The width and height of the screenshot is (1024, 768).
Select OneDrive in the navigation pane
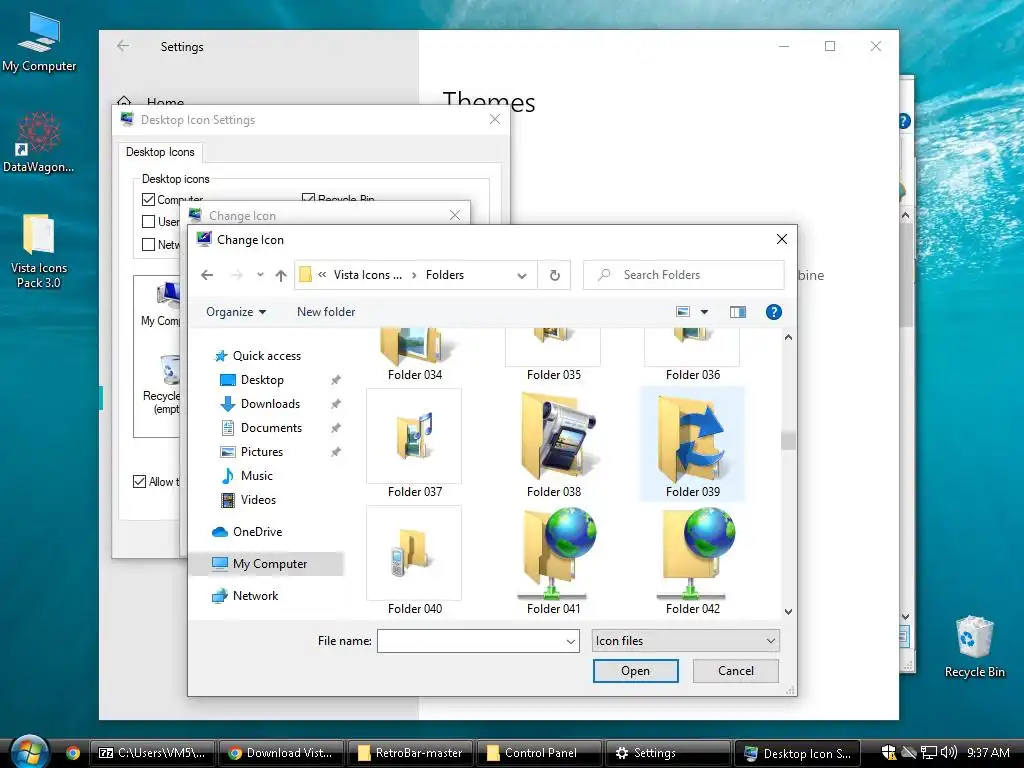pos(247,532)
